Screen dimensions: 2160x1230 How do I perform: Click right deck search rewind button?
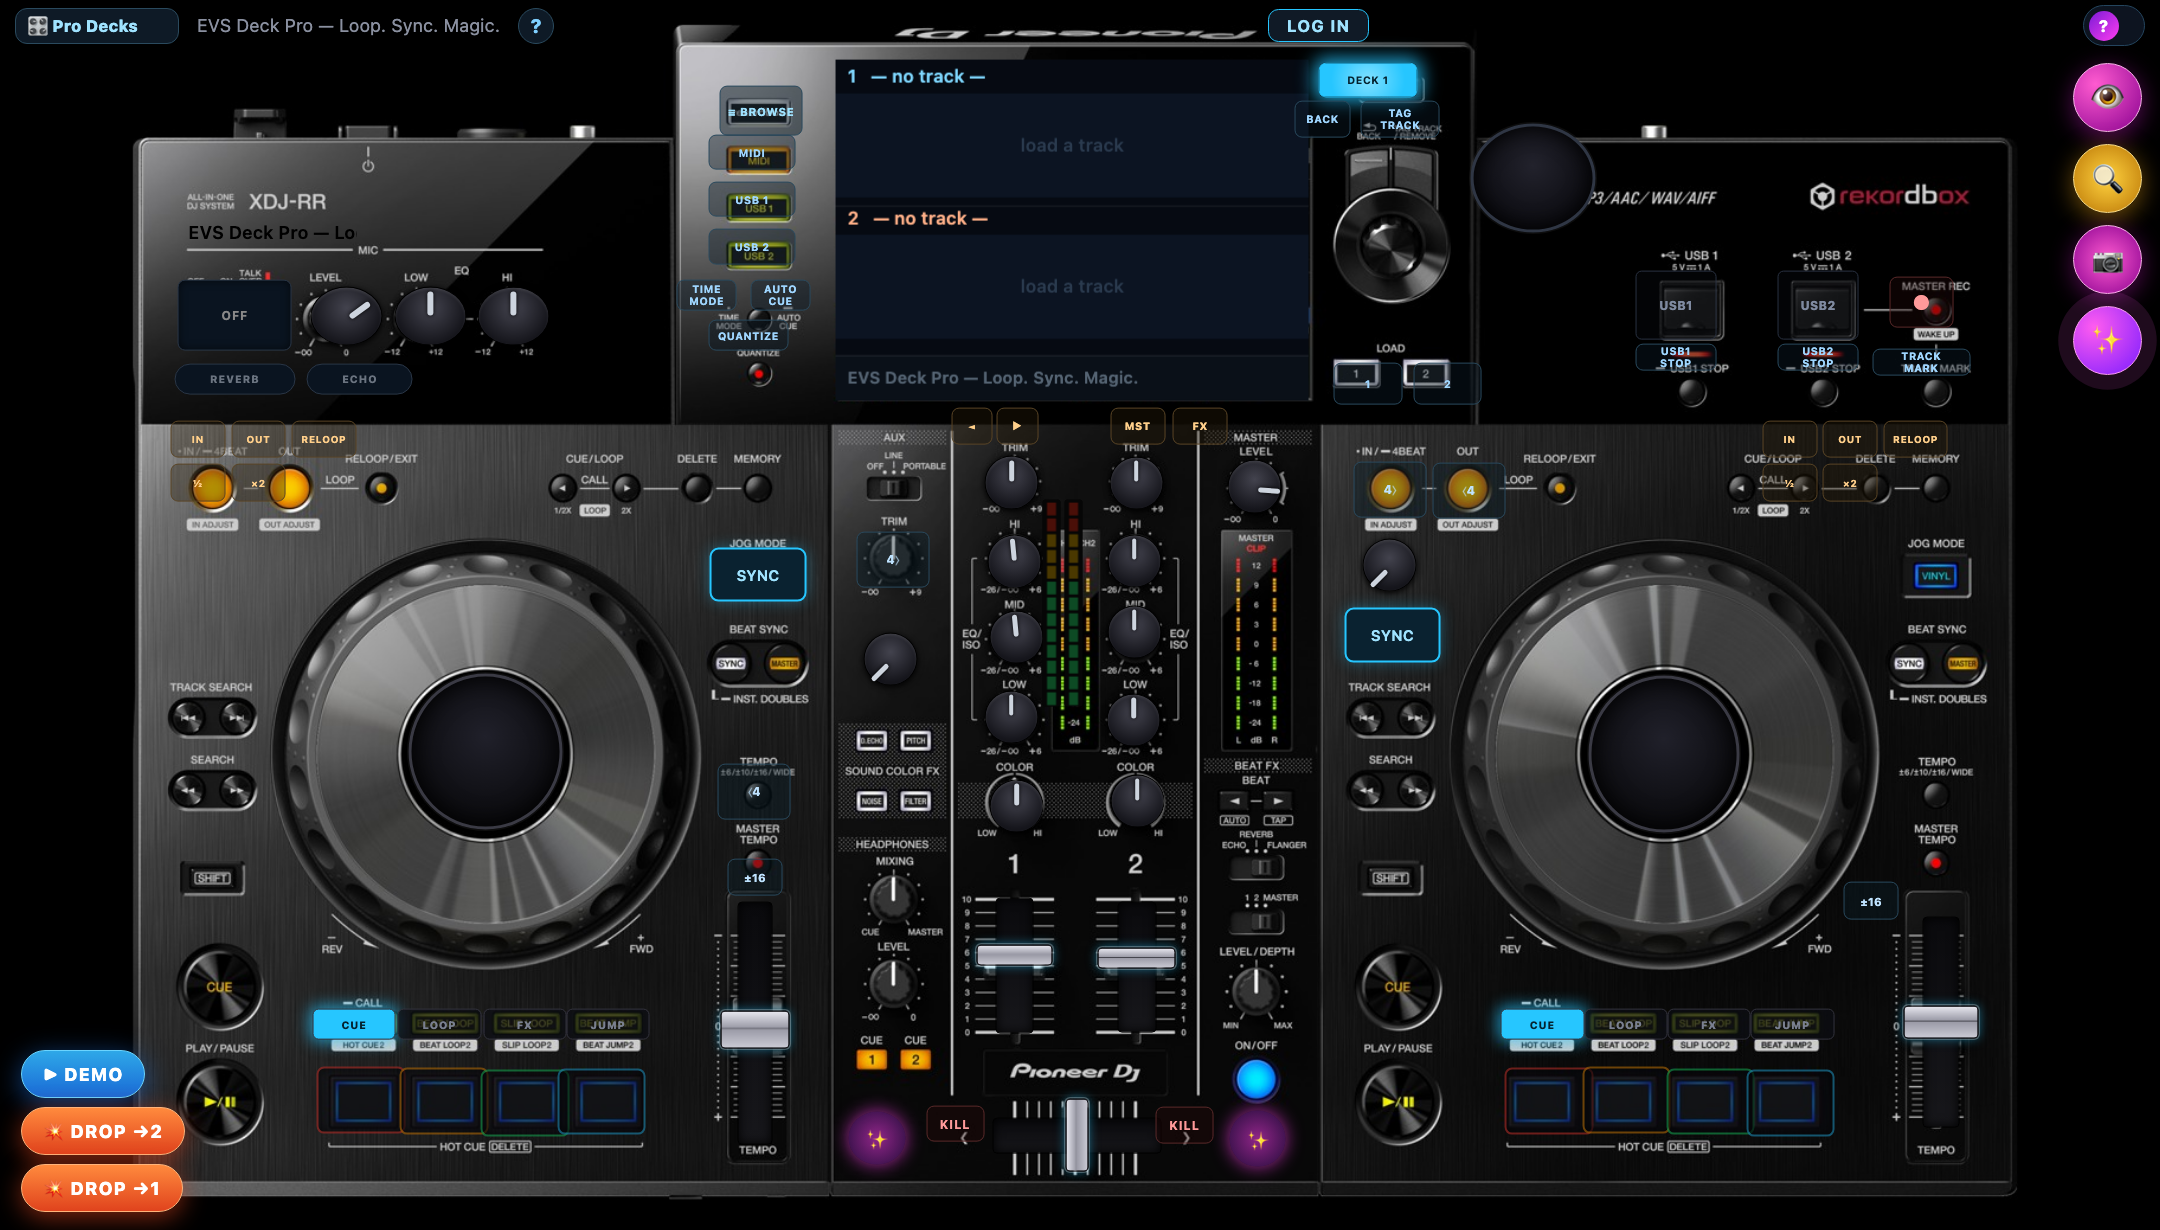click(1366, 790)
